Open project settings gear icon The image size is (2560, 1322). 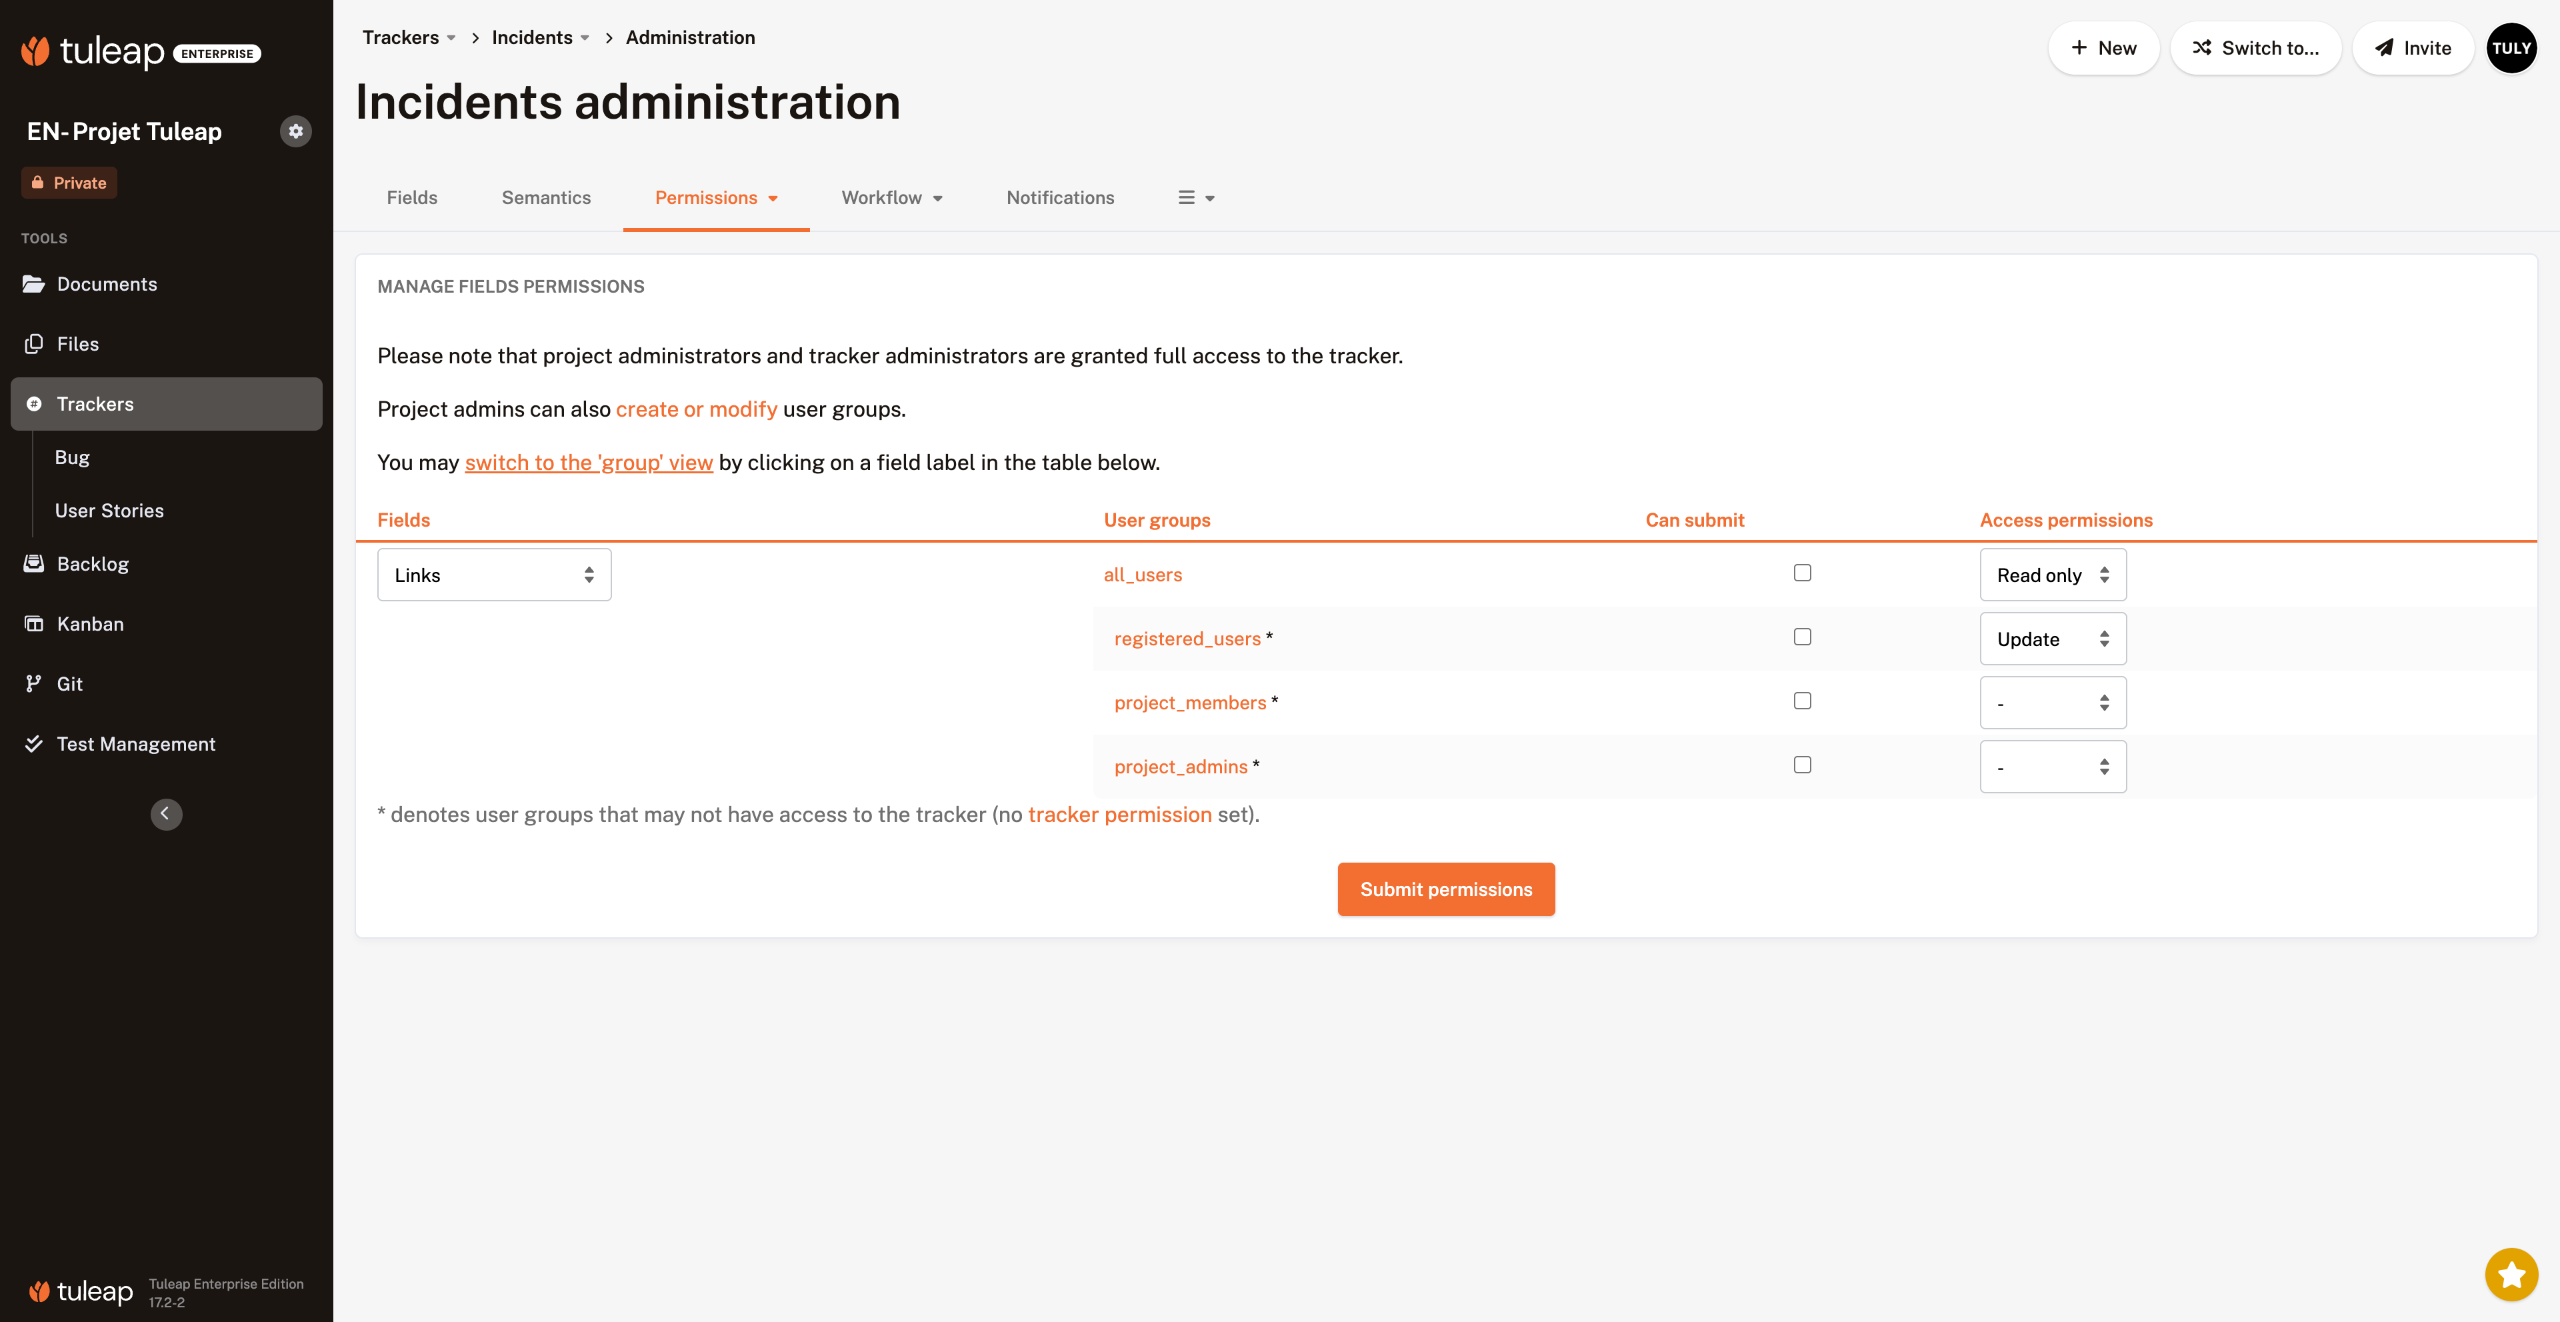point(295,131)
